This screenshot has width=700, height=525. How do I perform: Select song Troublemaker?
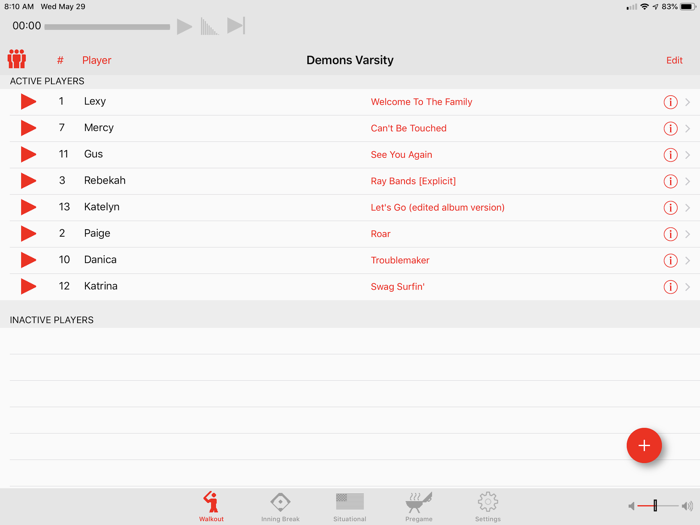(400, 260)
